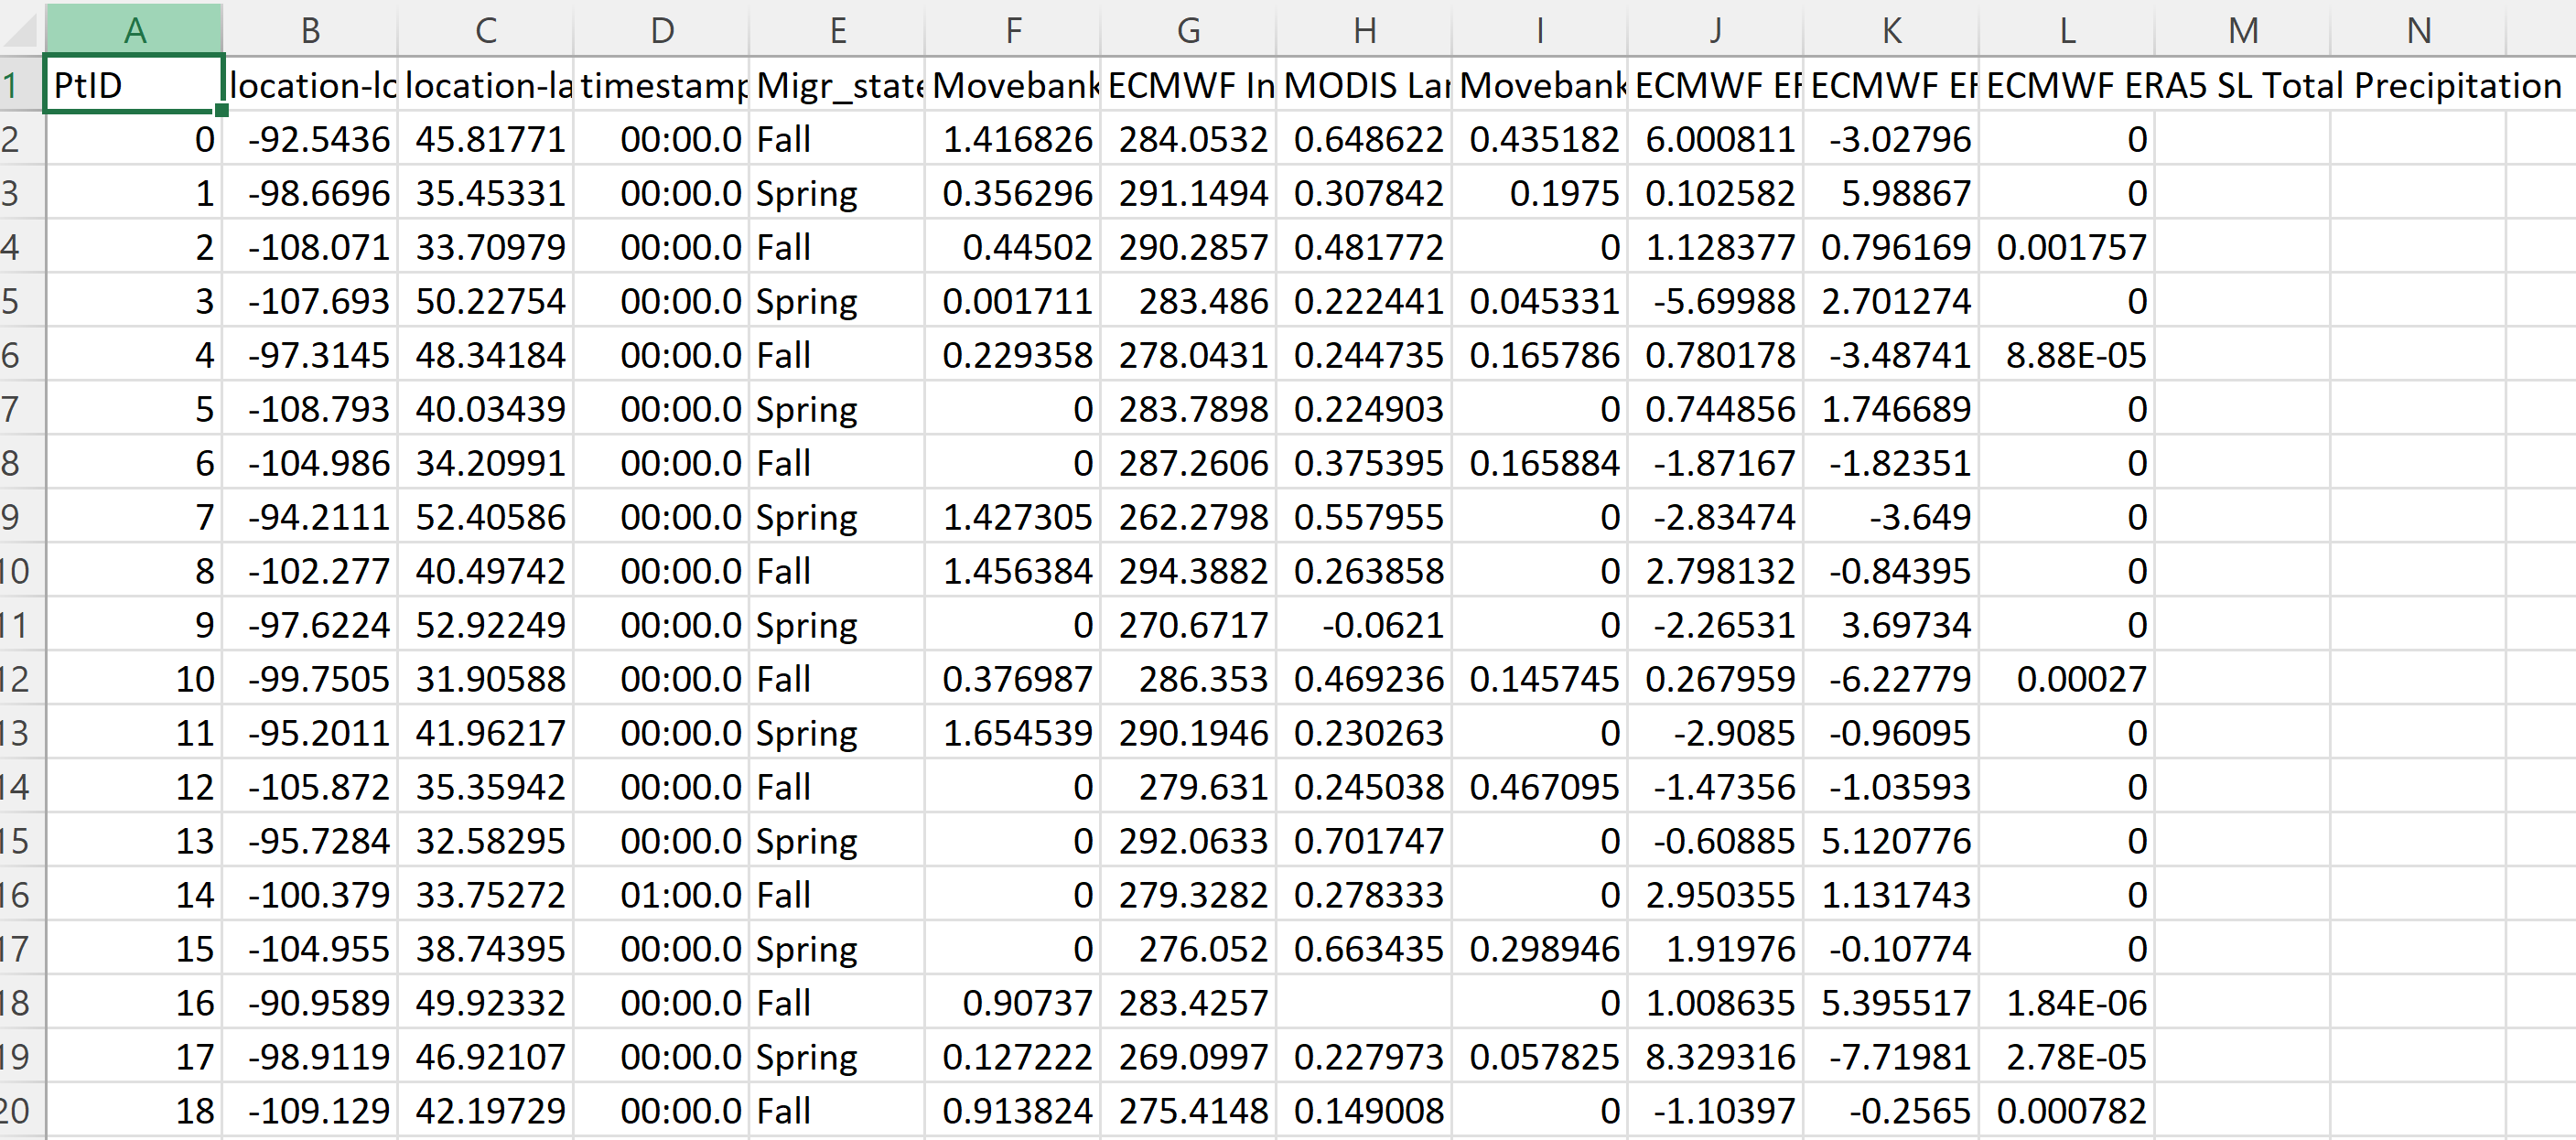The image size is (2576, 1140).
Task: Click the timestamp cell reading 01:00.0
Action: (662, 895)
